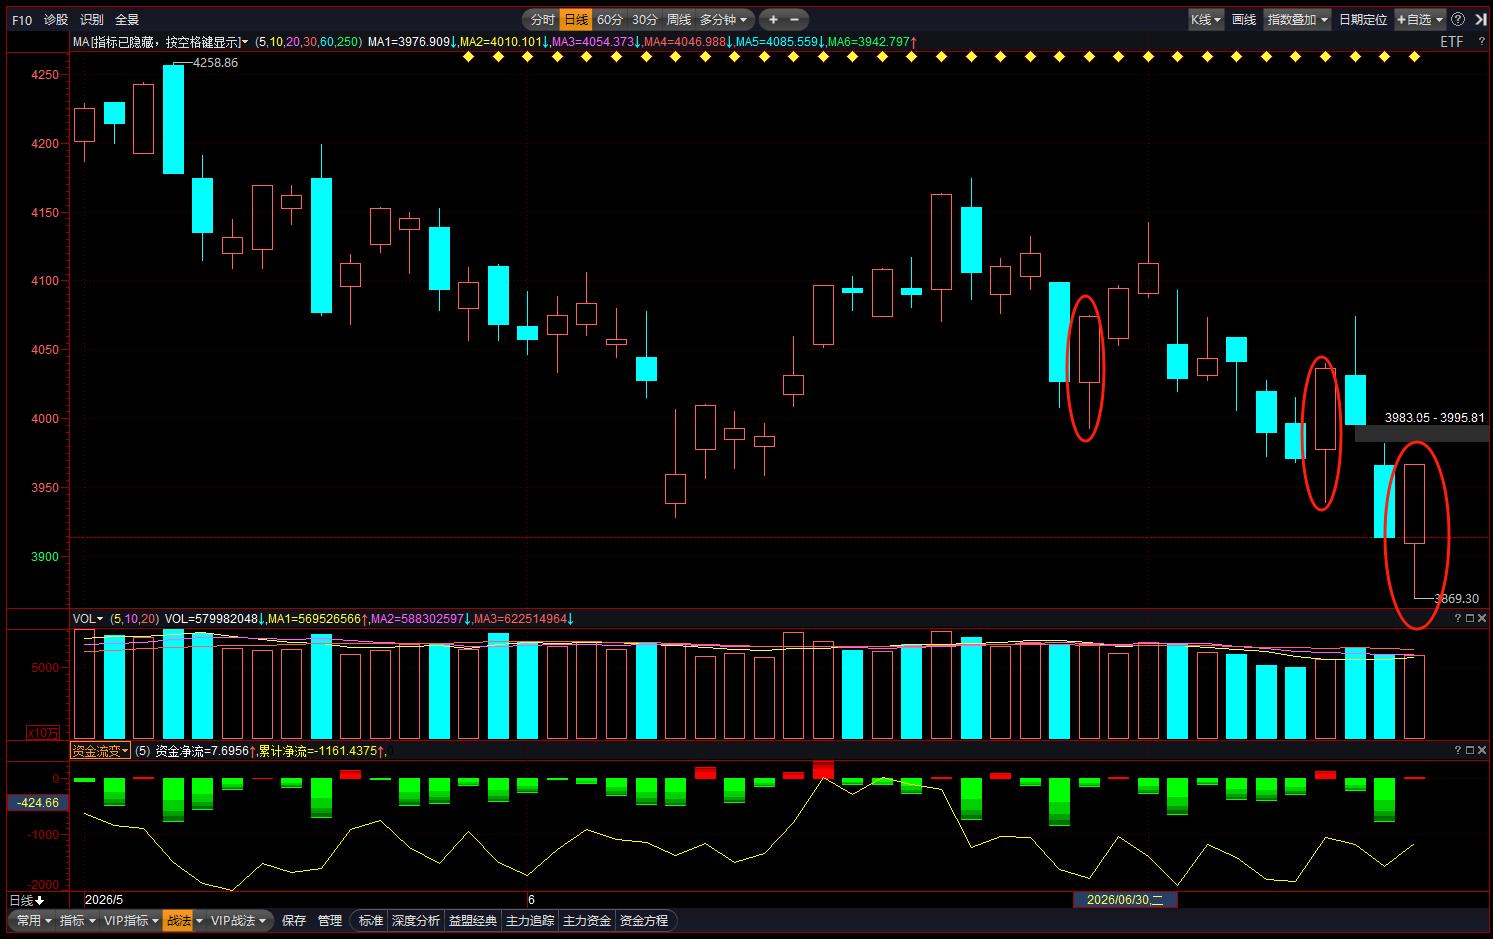Open the 多分钟 period dropdown
This screenshot has width=1493, height=939.
pyautogui.click(x=724, y=19)
